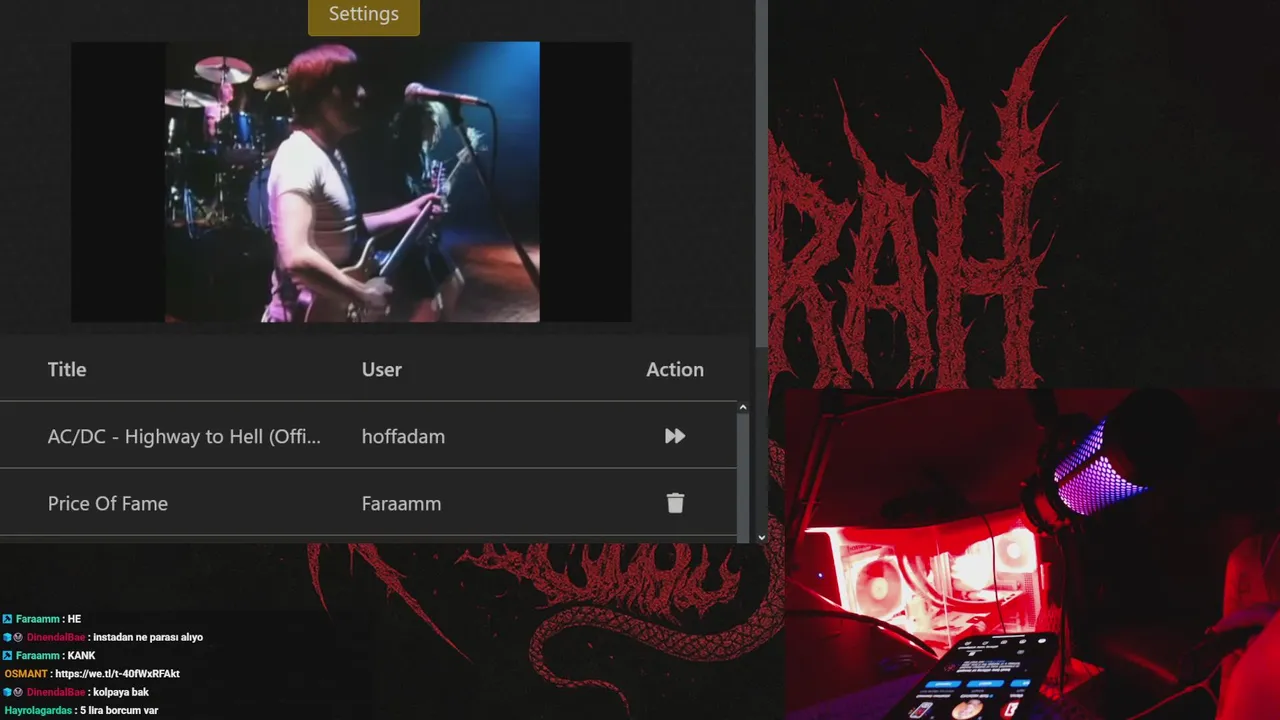Click the AC/DC concert video player
The height and width of the screenshot is (720, 1280).
351,182
